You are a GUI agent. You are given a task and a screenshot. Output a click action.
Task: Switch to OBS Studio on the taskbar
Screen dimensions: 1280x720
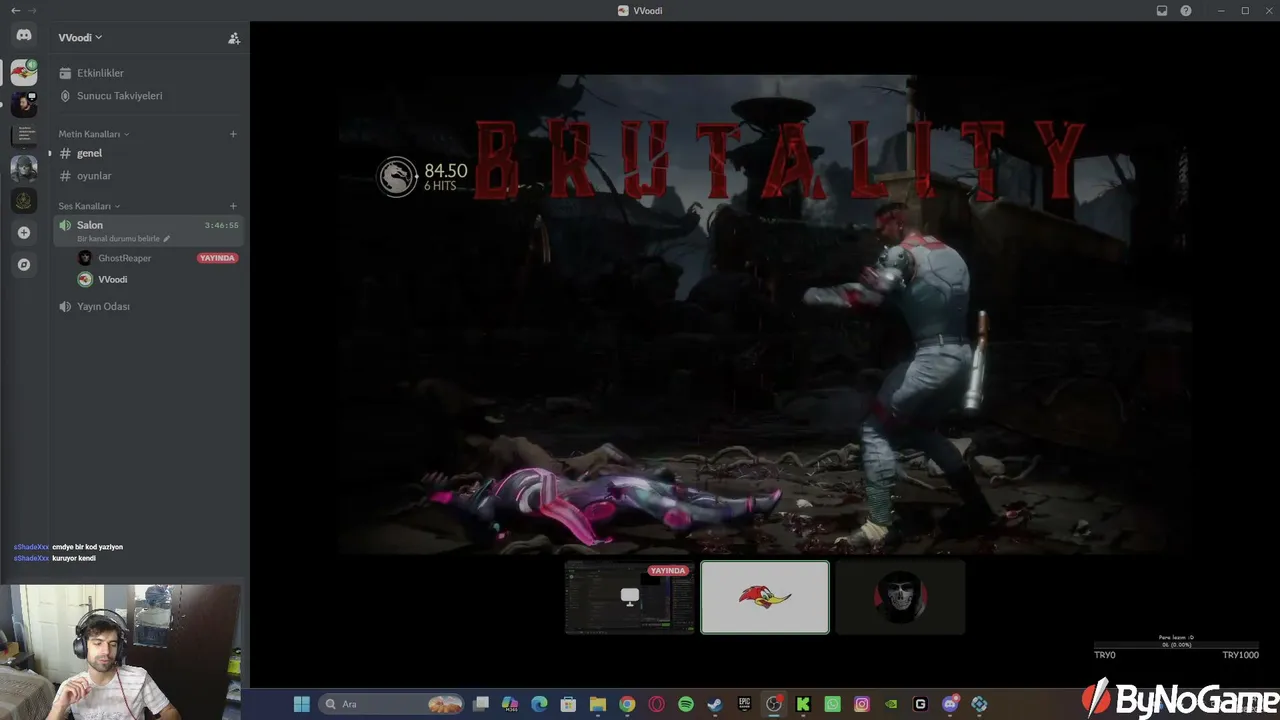[774, 704]
